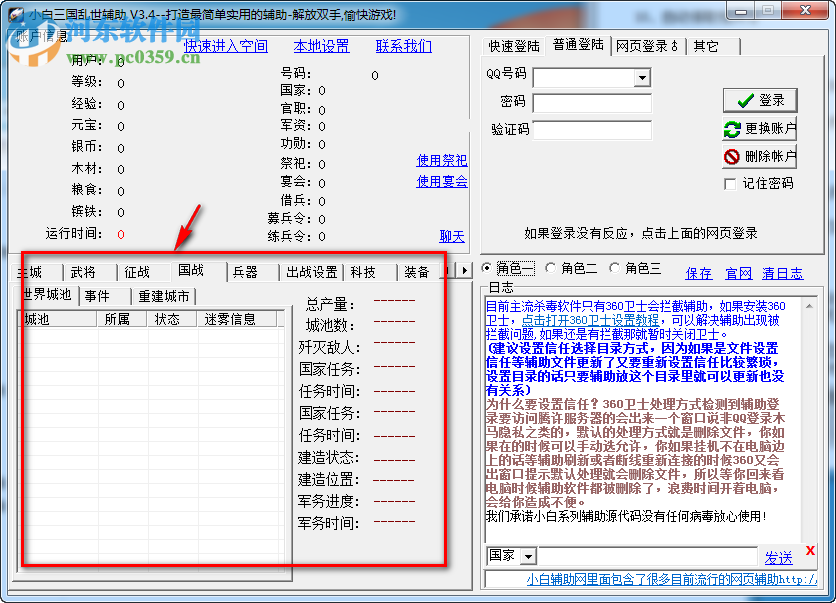Click the green checkmark 登录 button
The height and width of the screenshot is (603, 836).
tap(760, 100)
